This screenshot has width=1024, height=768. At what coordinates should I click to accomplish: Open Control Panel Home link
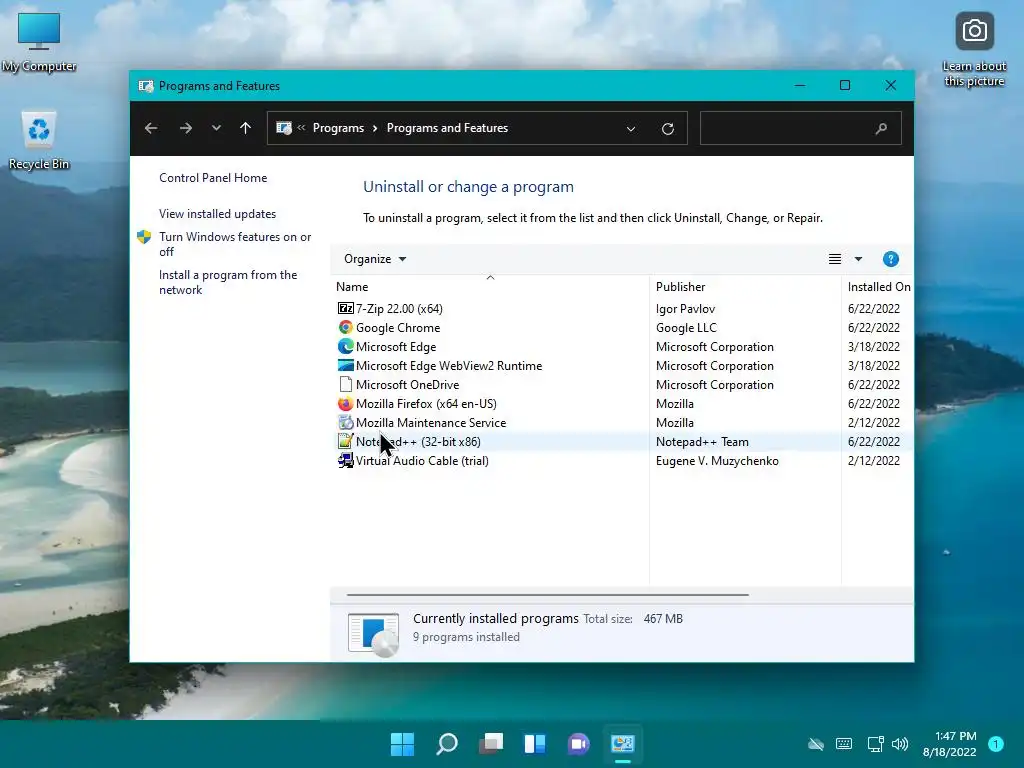click(x=213, y=178)
